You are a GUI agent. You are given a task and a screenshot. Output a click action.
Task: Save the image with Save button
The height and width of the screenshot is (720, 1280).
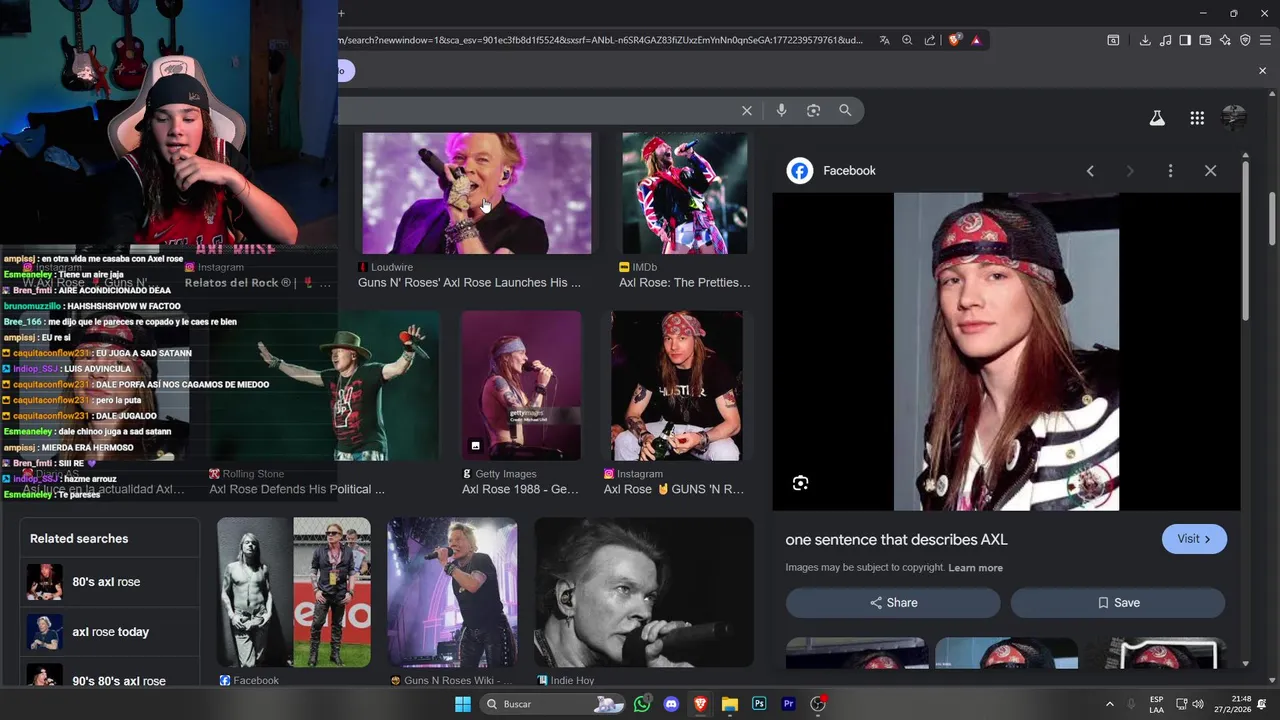coord(1118,603)
